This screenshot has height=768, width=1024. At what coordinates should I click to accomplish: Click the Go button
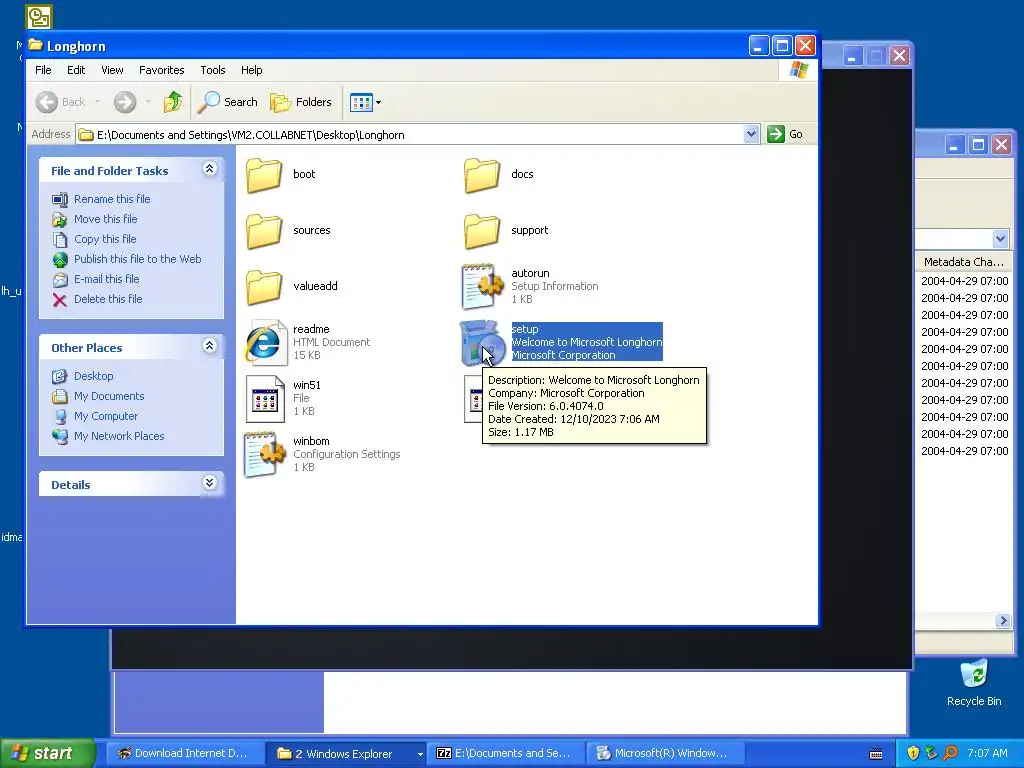coord(786,135)
